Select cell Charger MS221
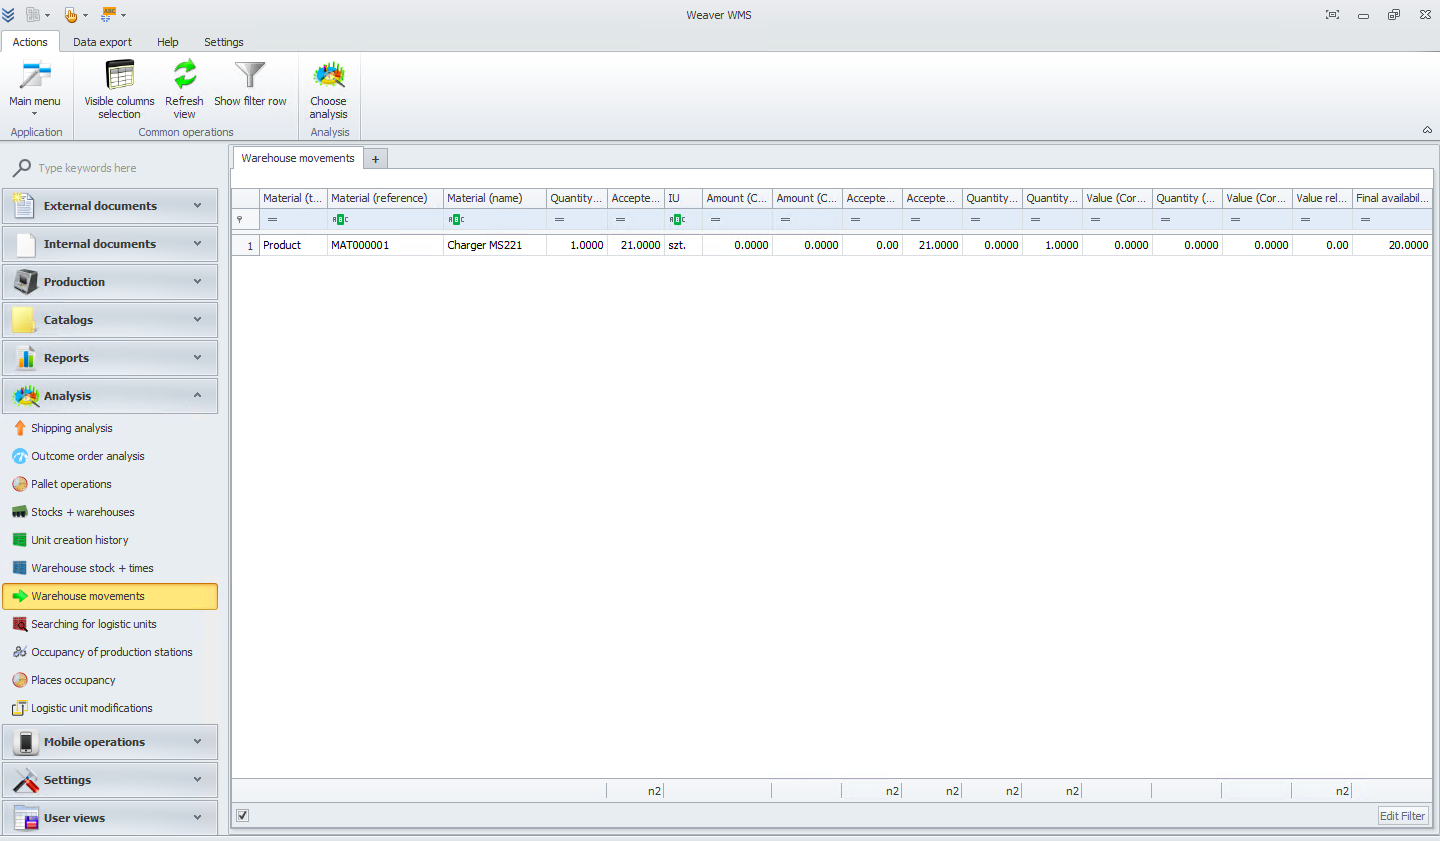 tap(495, 245)
